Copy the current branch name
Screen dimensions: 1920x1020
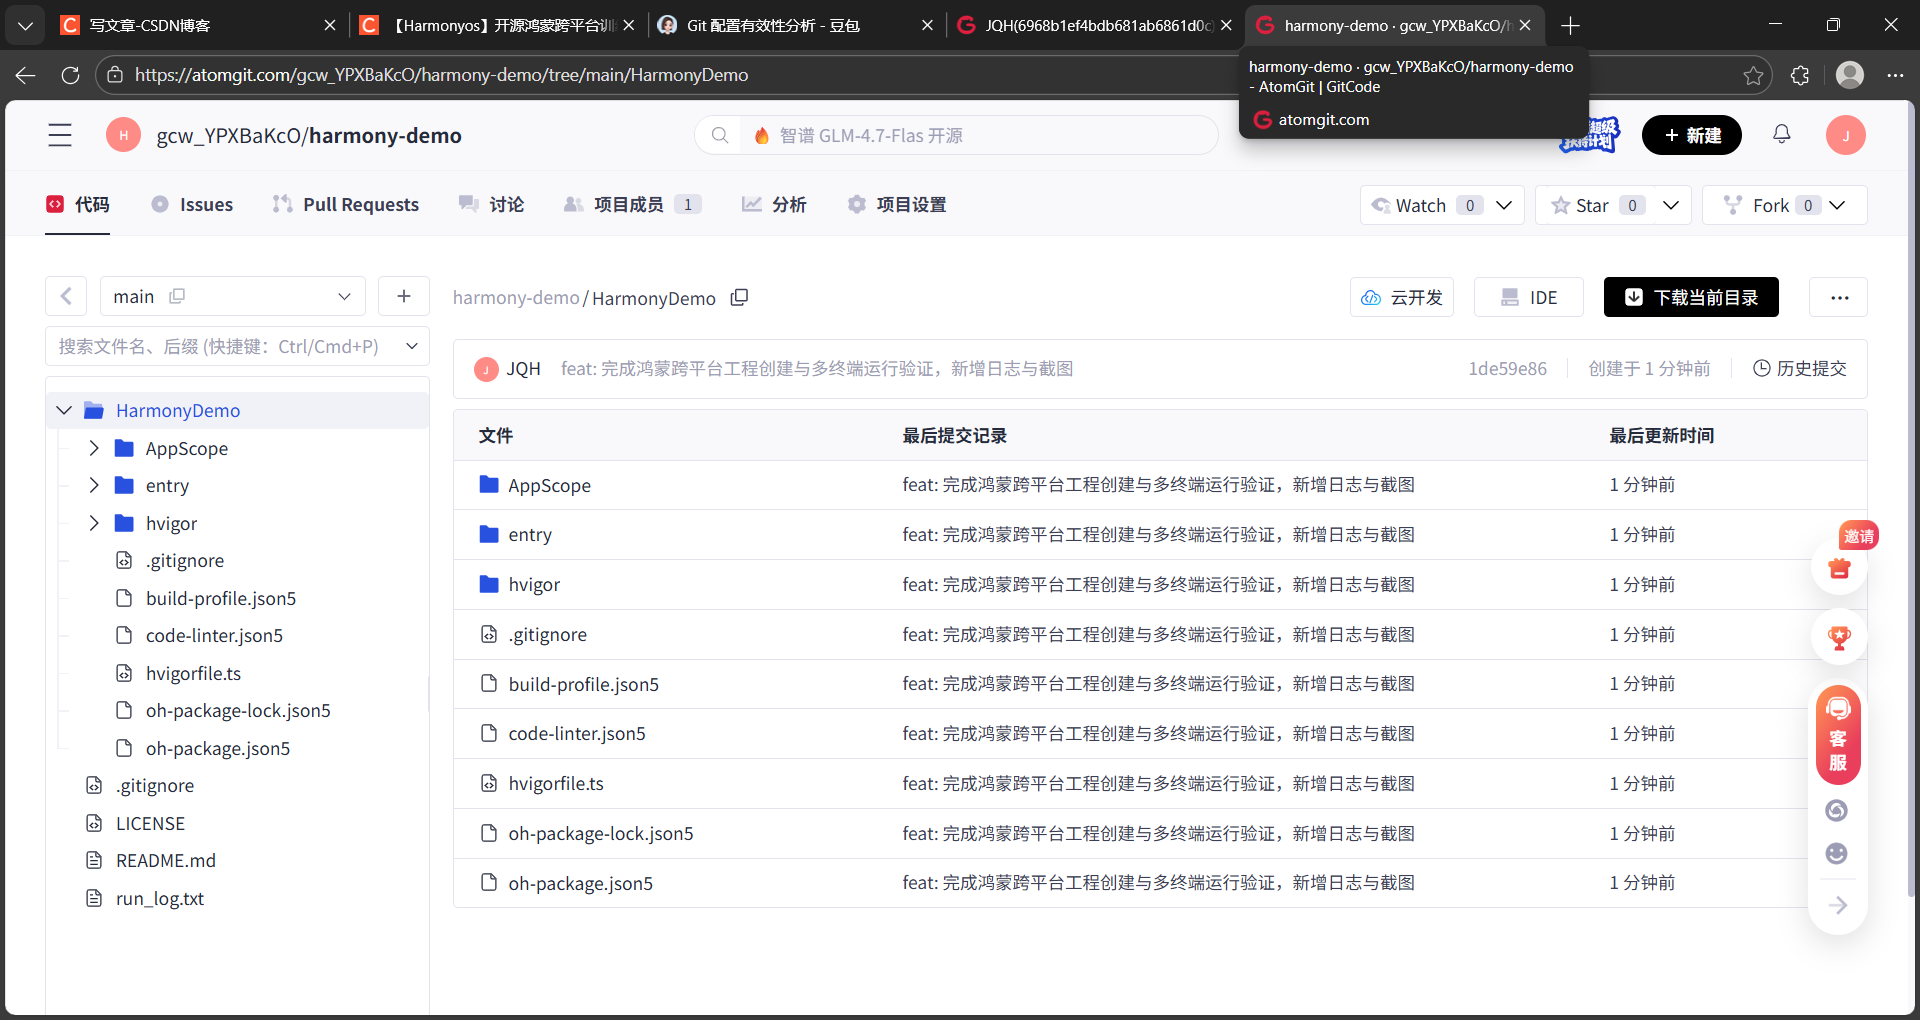point(177,296)
